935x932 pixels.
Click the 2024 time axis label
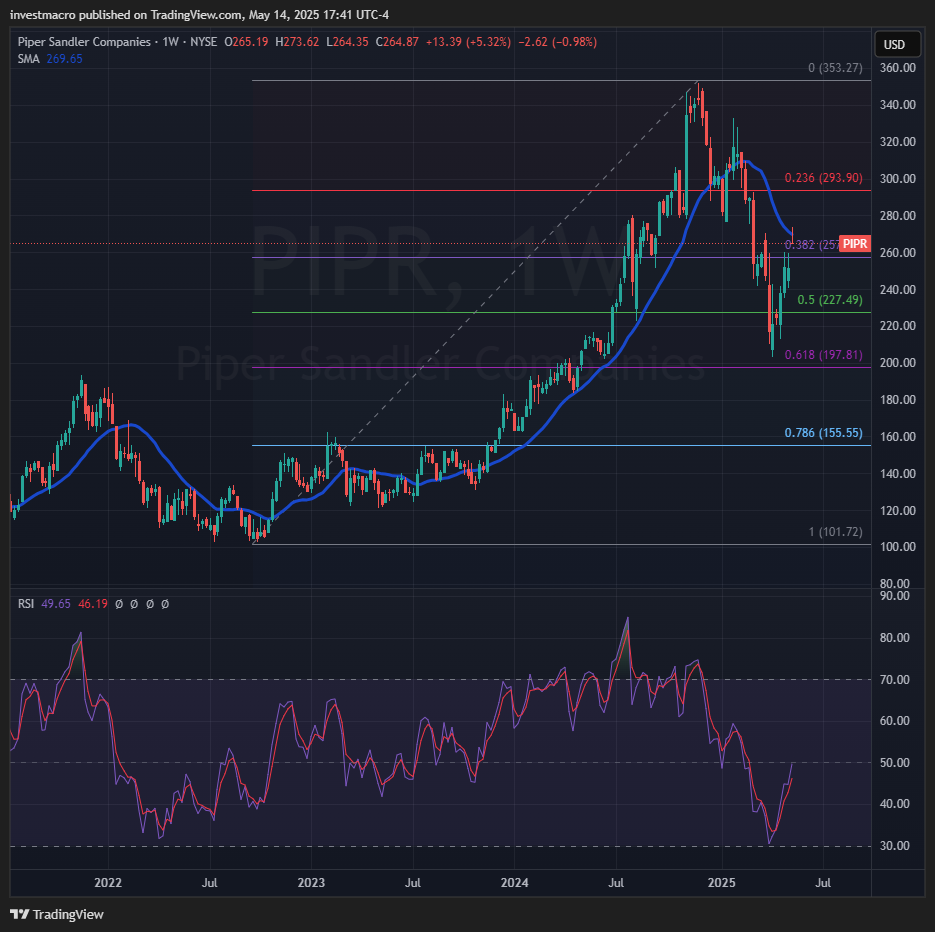(x=515, y=883)
